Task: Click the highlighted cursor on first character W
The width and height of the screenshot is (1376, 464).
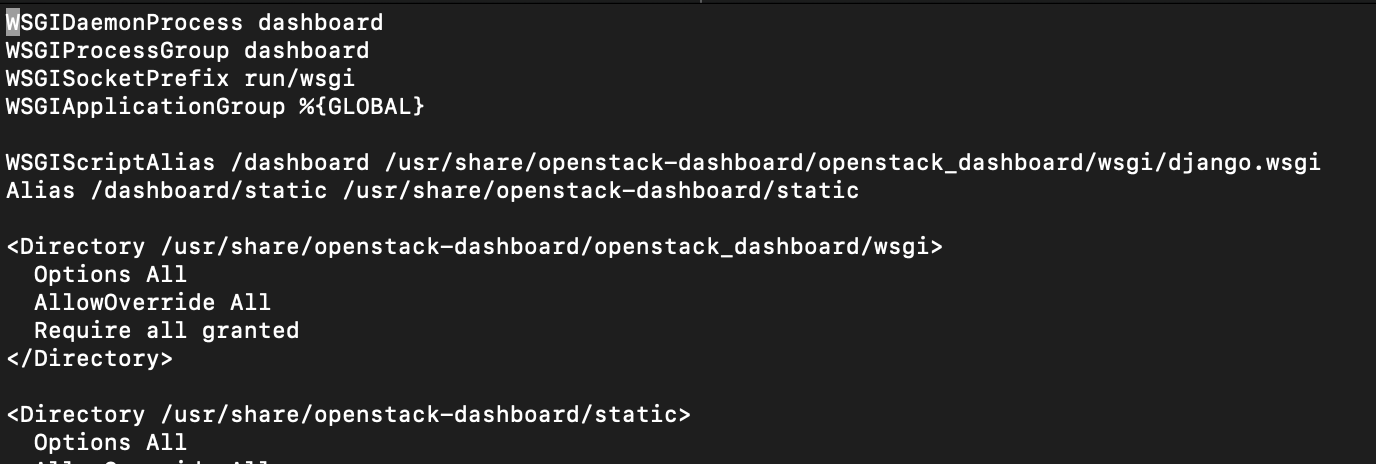Action: click(x=13, y=22)
